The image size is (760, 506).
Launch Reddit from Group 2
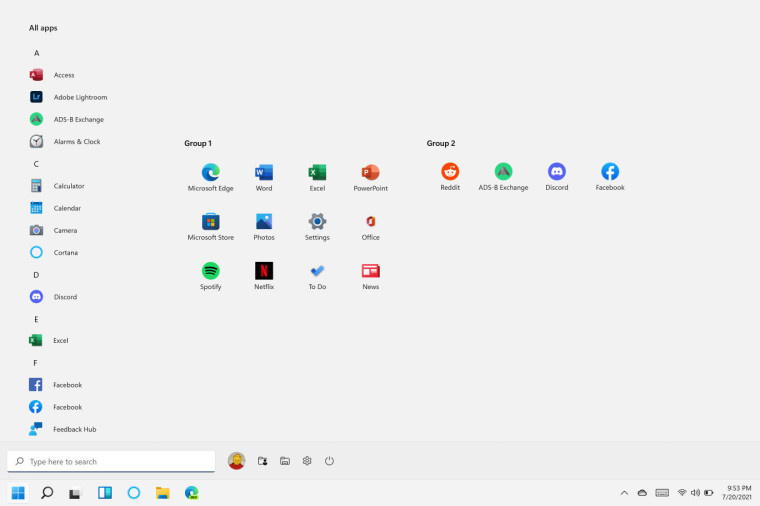click(450, 176)
